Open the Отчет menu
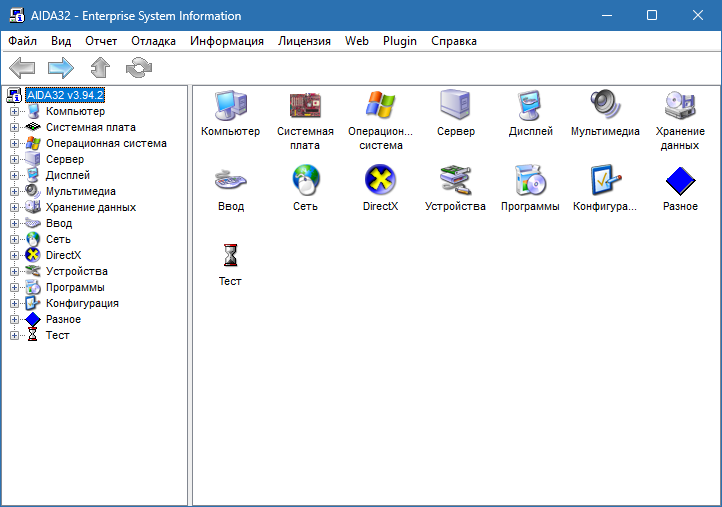This screenshot has height=507, width=722. tap(101, 41)
